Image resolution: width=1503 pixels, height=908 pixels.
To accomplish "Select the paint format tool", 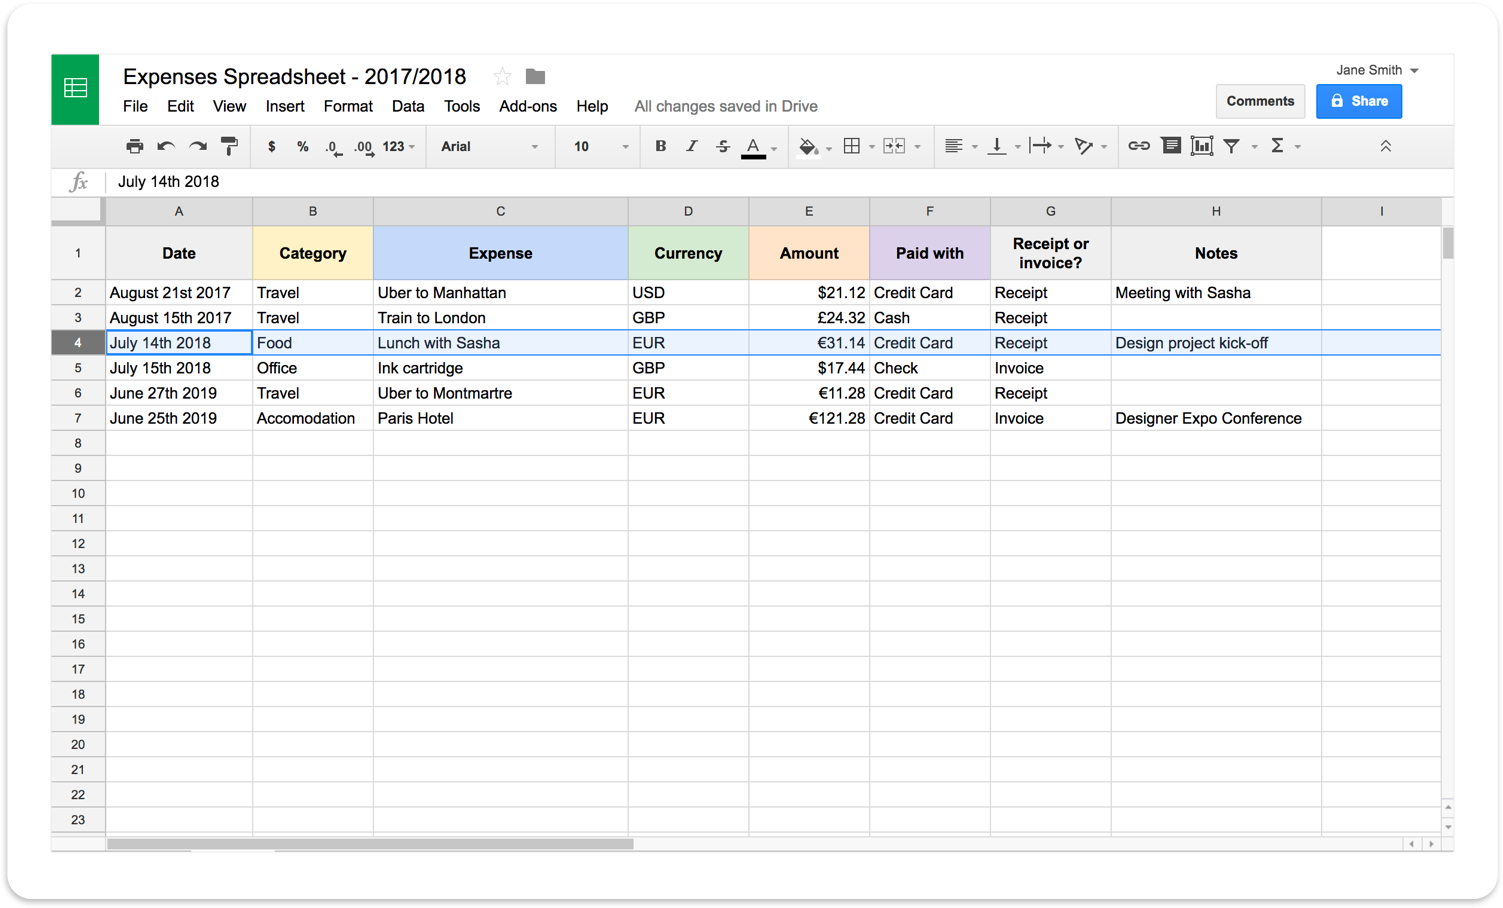I will tap(229, 146).
